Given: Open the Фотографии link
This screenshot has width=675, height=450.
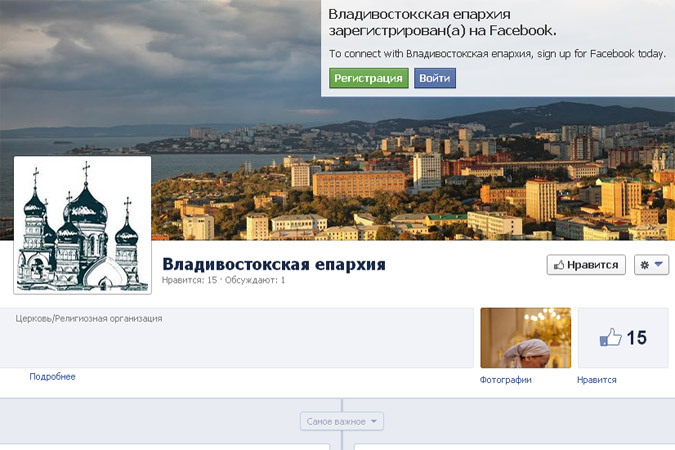Looking at the screenshot, I should click(x=505, y=380).
